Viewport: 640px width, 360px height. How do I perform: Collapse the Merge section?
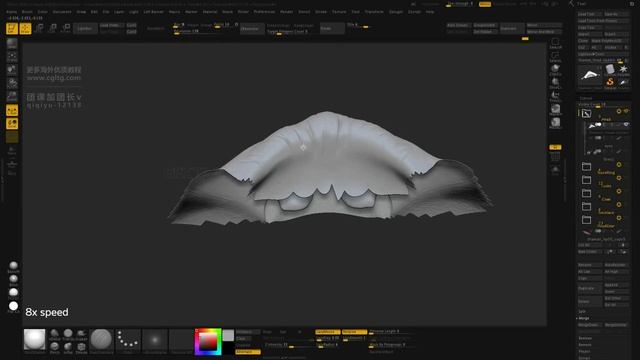point(583,318)
